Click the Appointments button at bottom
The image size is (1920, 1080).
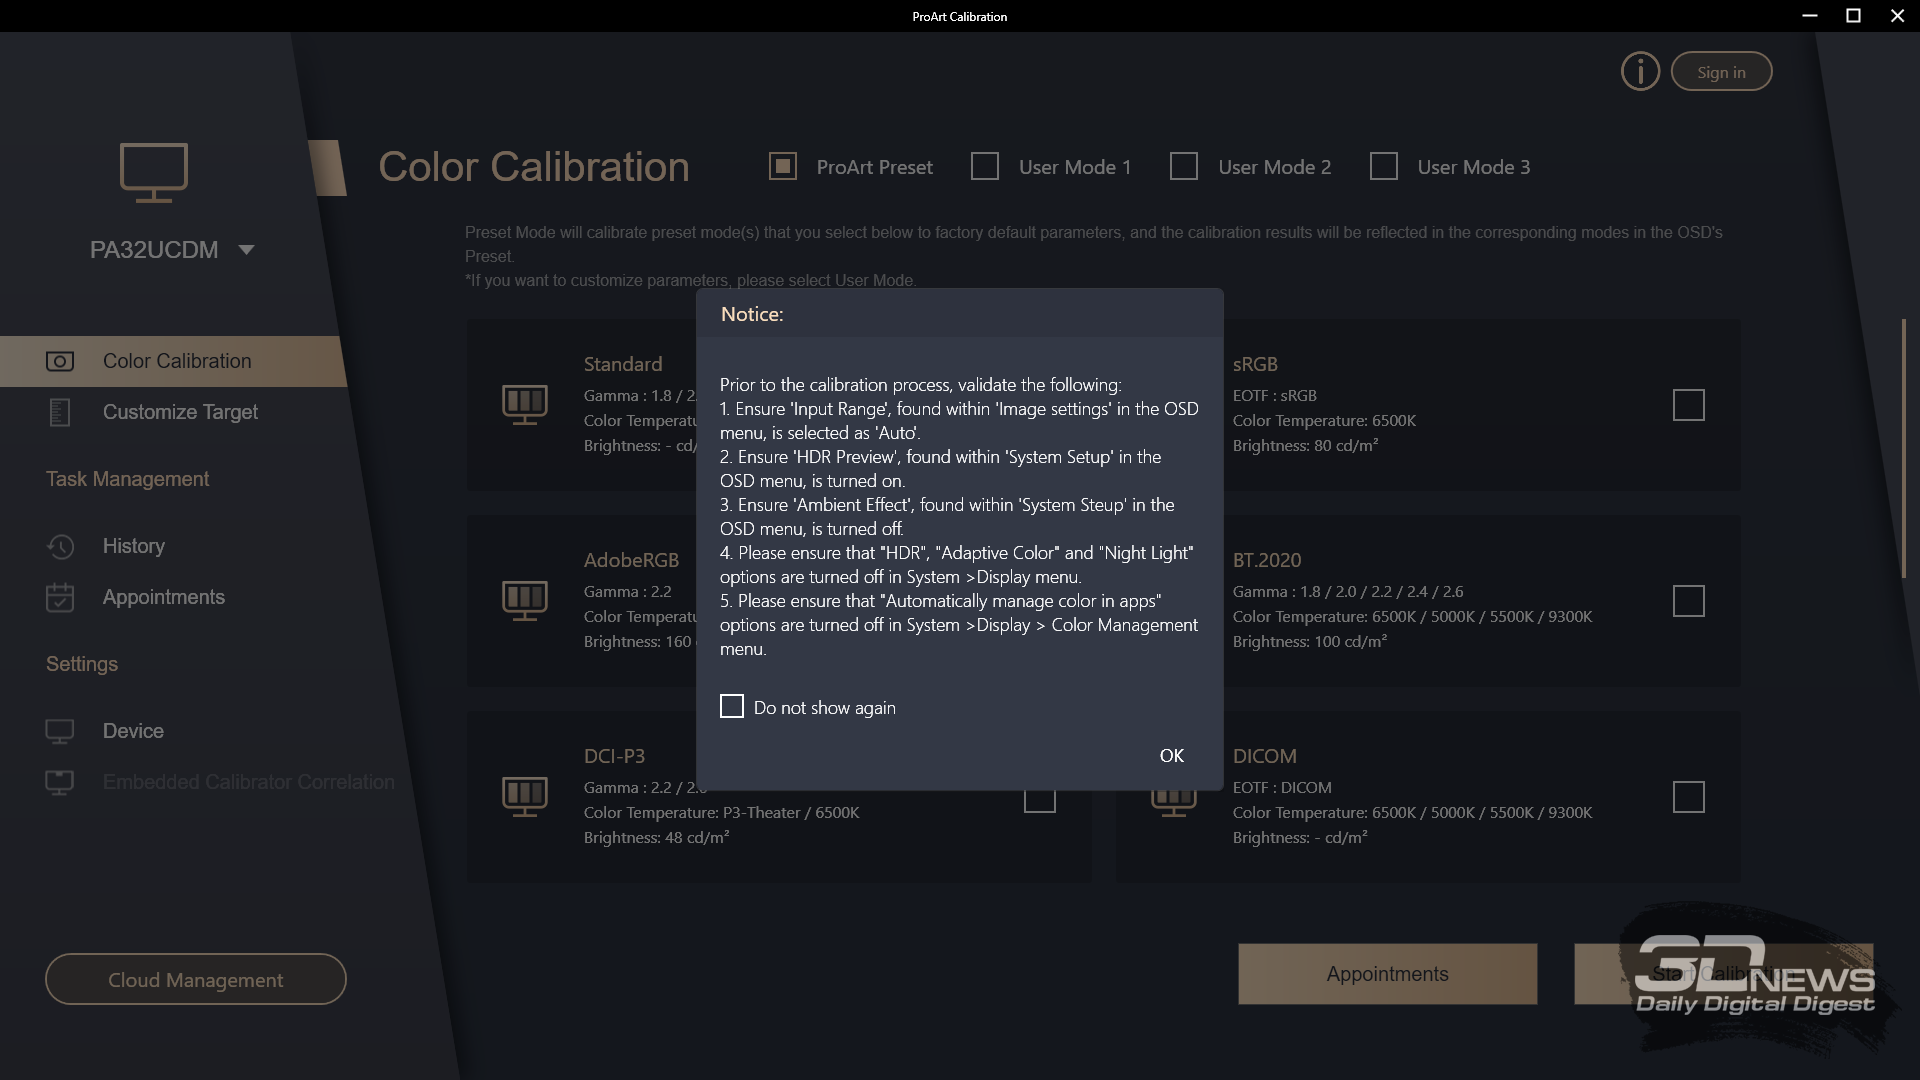pos(1388,974)
